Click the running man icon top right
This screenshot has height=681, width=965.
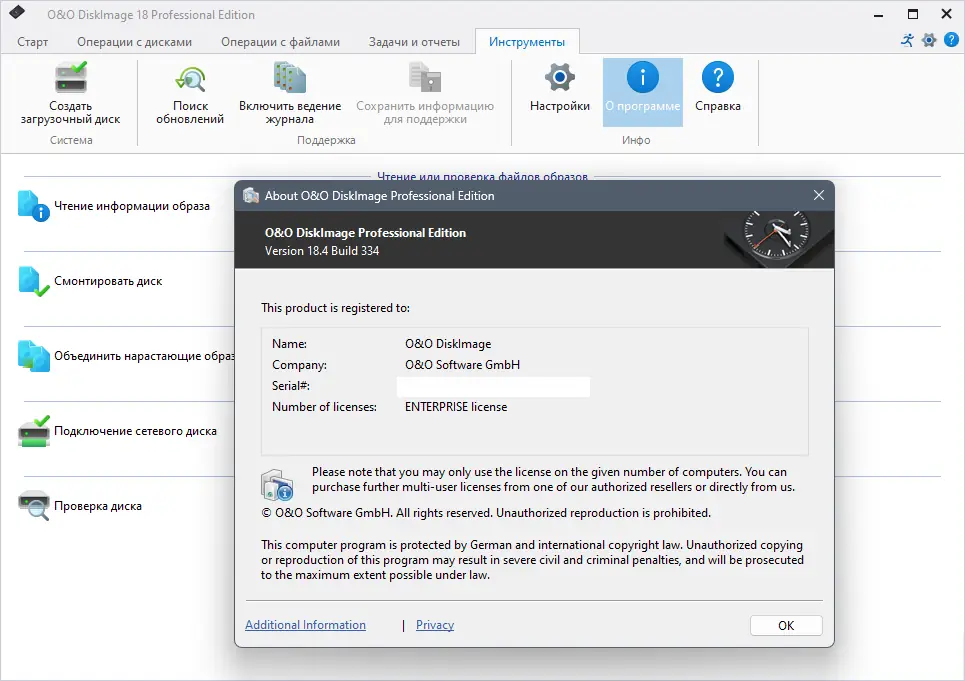point(907,41)
